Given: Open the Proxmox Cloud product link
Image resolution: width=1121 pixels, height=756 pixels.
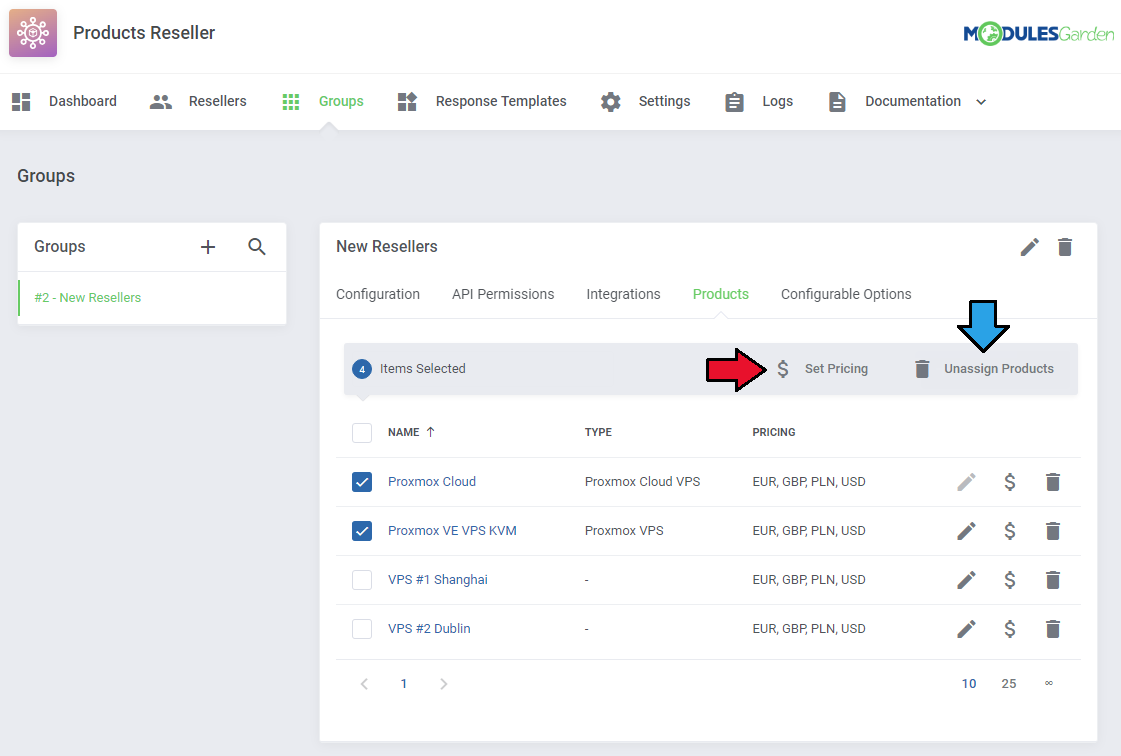Looking at the screenshot, I should (x=432, y=481).
